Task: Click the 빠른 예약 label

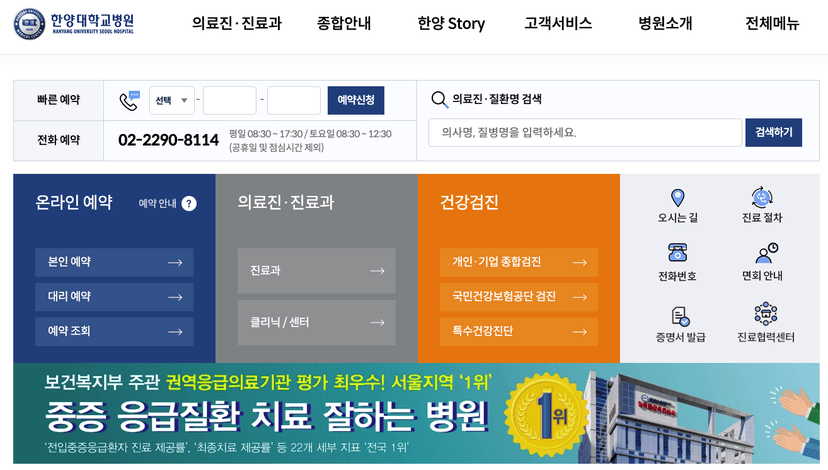Action: (58, 100)
